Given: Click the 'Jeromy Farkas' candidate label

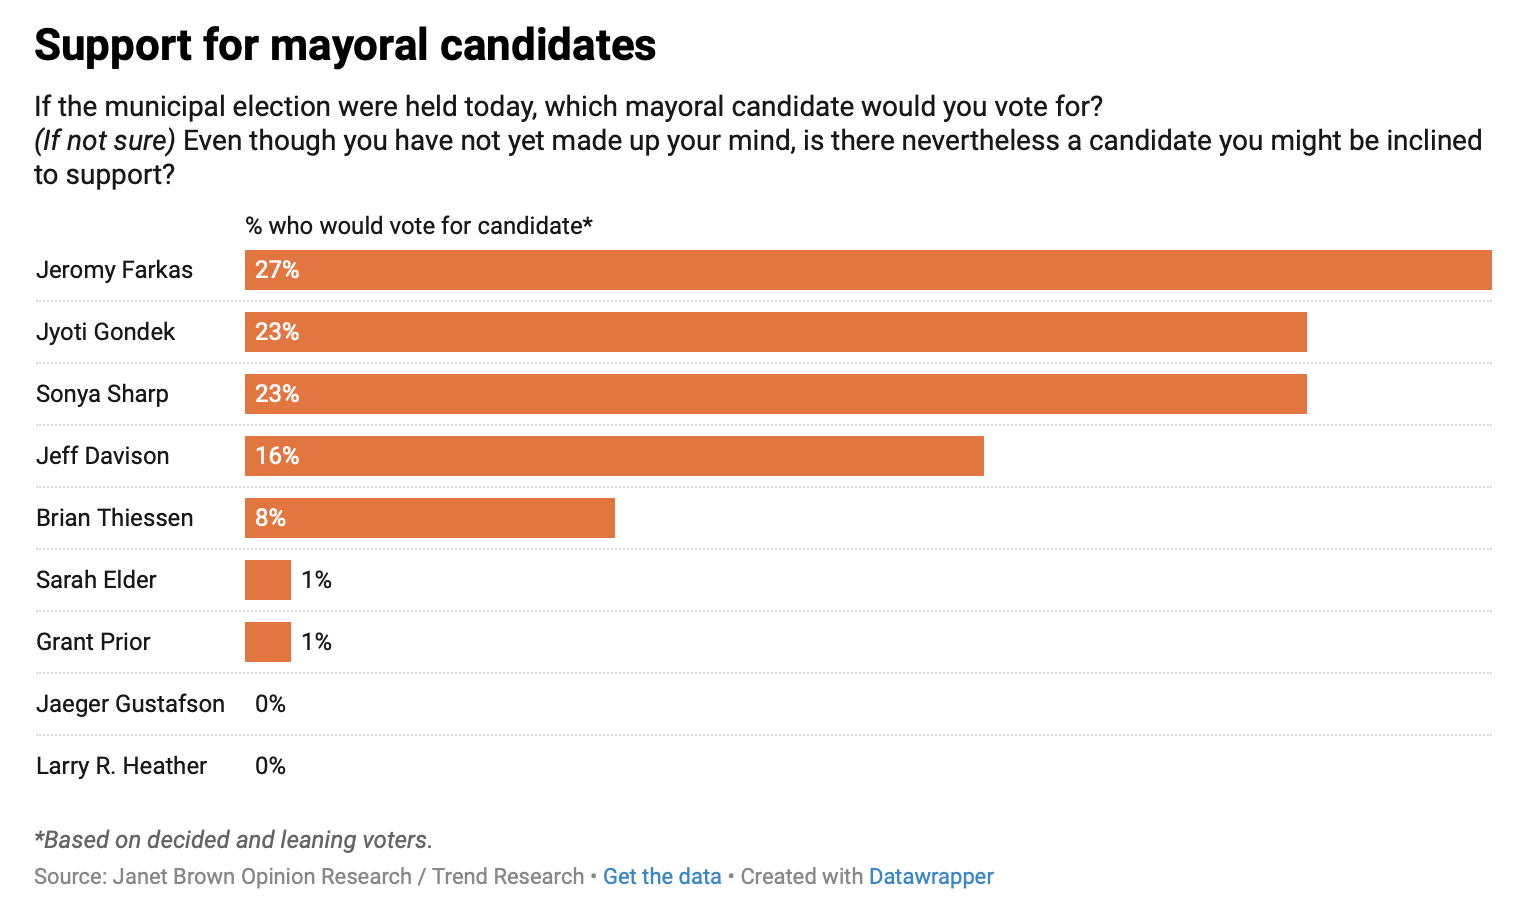Looking at the screenshot, I should (x=114, y=270).
